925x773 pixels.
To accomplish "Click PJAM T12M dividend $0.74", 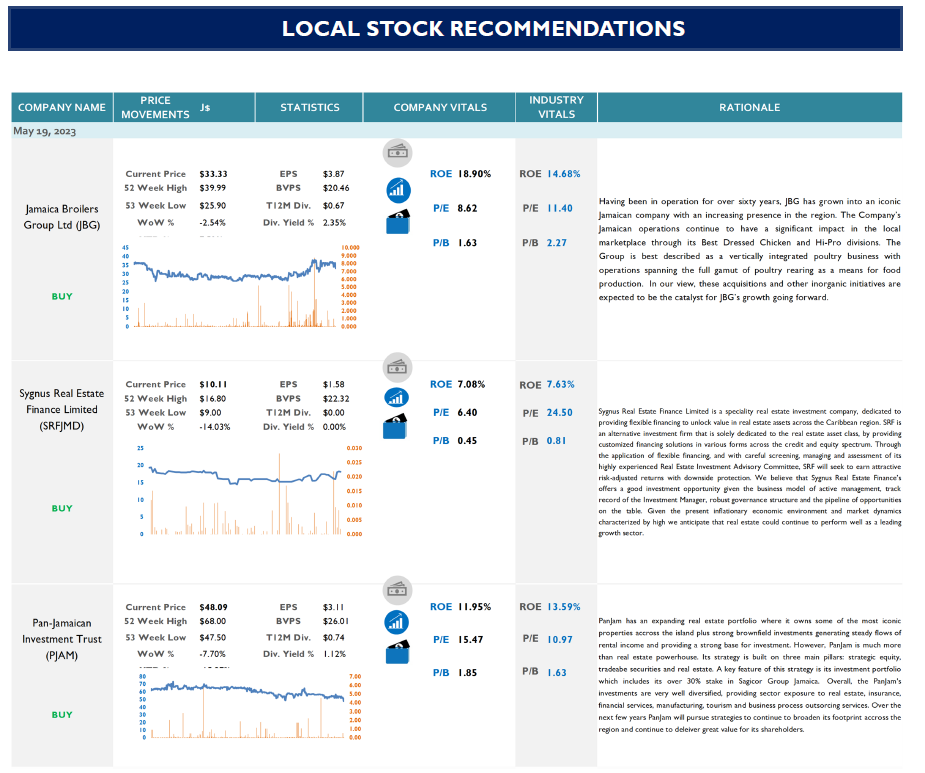I will 333,637.
